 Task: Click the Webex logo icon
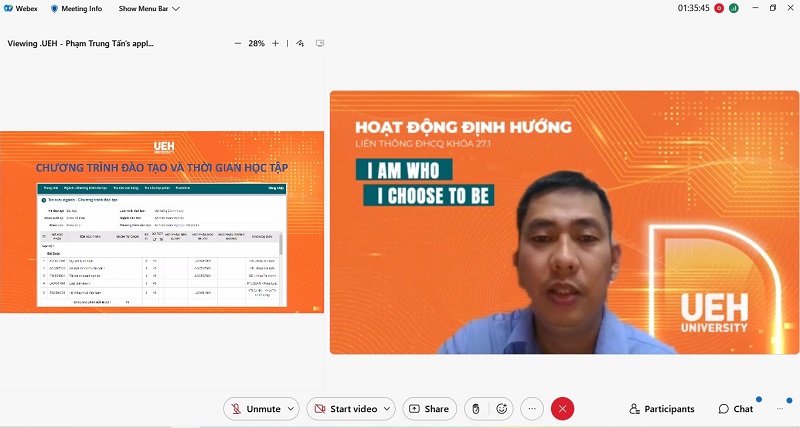pyautogui.click(x=8, y=8)
